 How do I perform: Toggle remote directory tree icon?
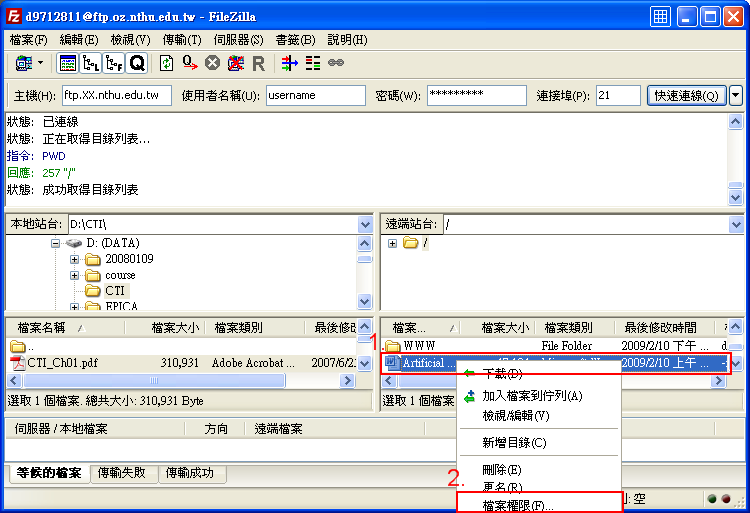coord(114,63)
